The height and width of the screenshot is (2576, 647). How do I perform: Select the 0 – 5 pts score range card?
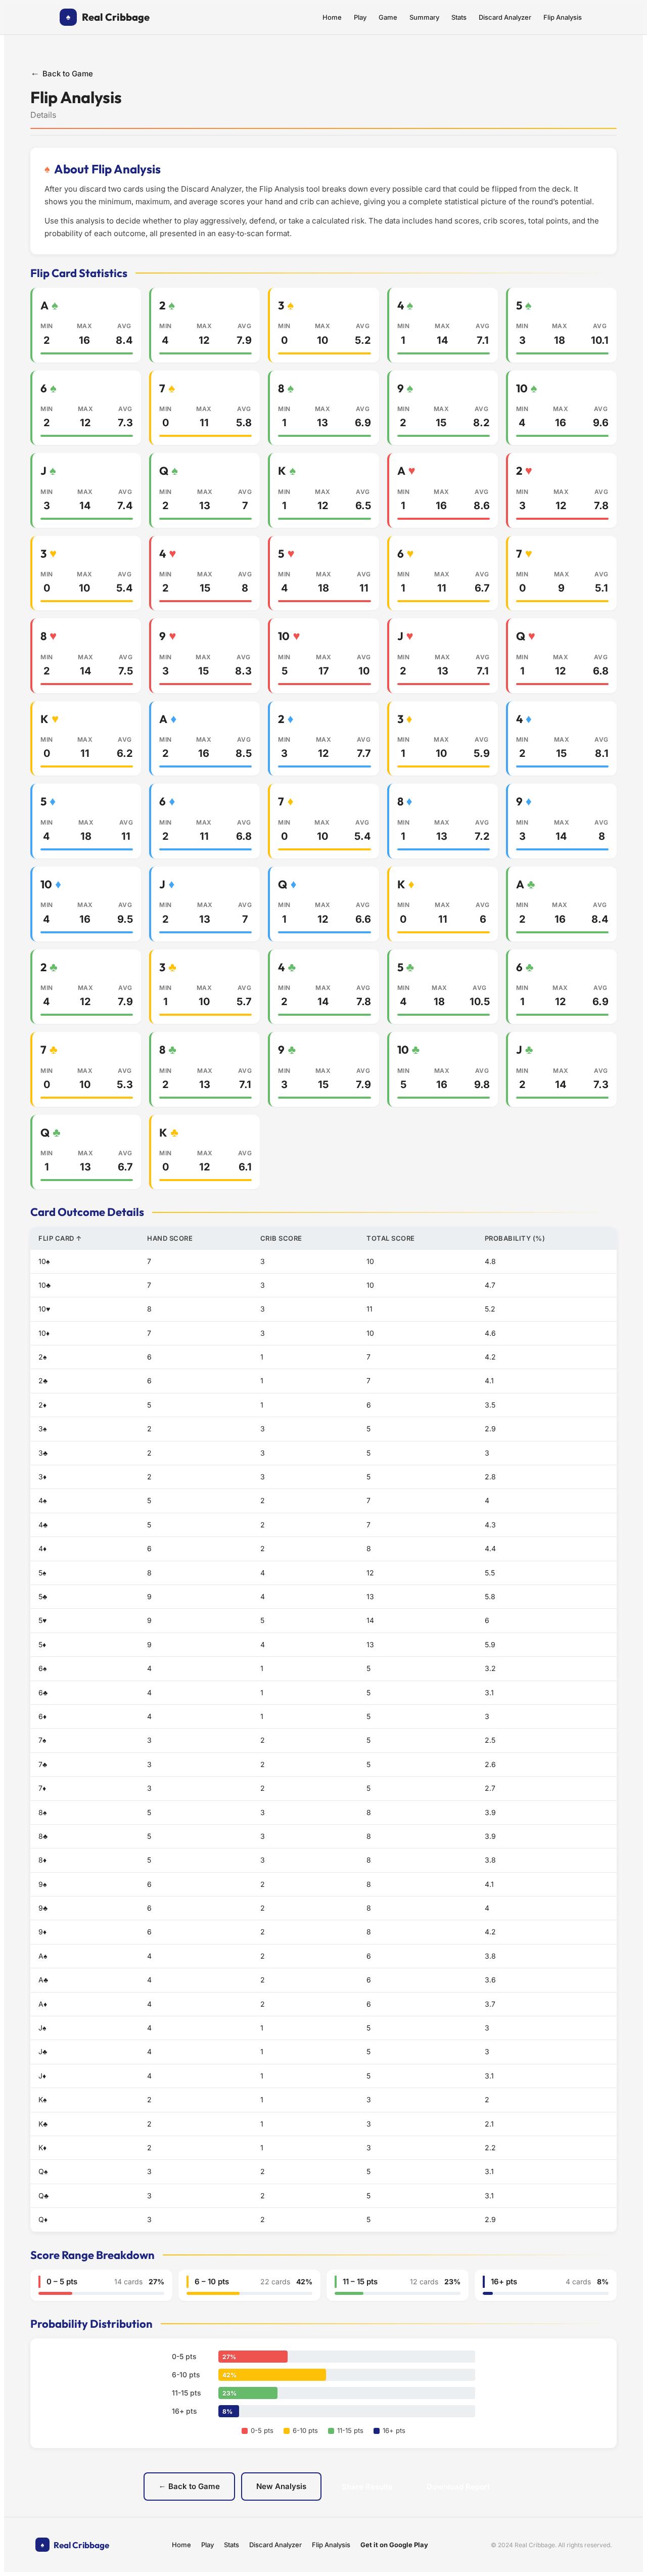coord(101,2285)
